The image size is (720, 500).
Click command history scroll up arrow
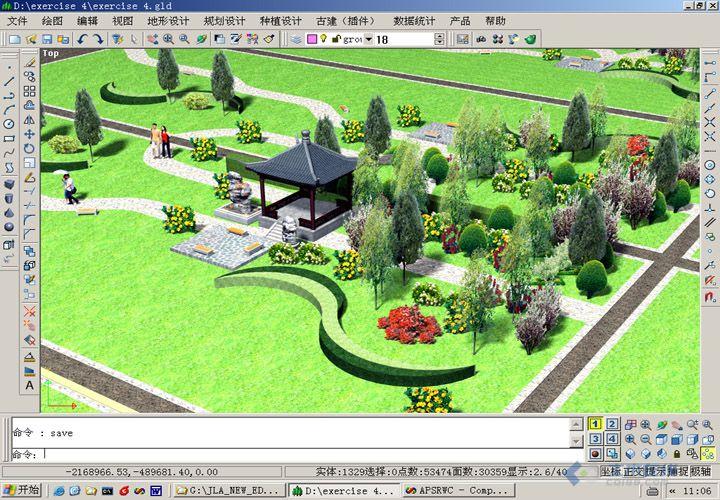coord(576,425)
